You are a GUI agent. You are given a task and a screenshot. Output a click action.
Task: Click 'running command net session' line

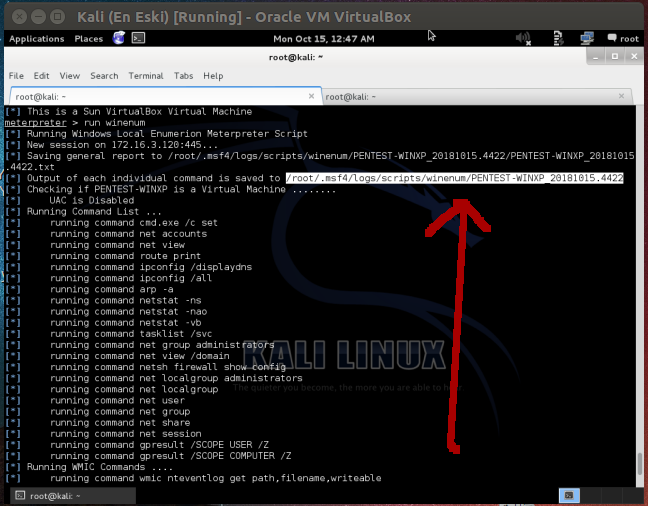tap(126, 434)
